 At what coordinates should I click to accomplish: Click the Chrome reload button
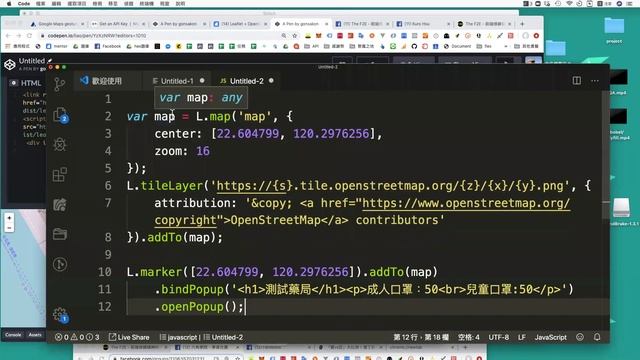pos(29,36)
